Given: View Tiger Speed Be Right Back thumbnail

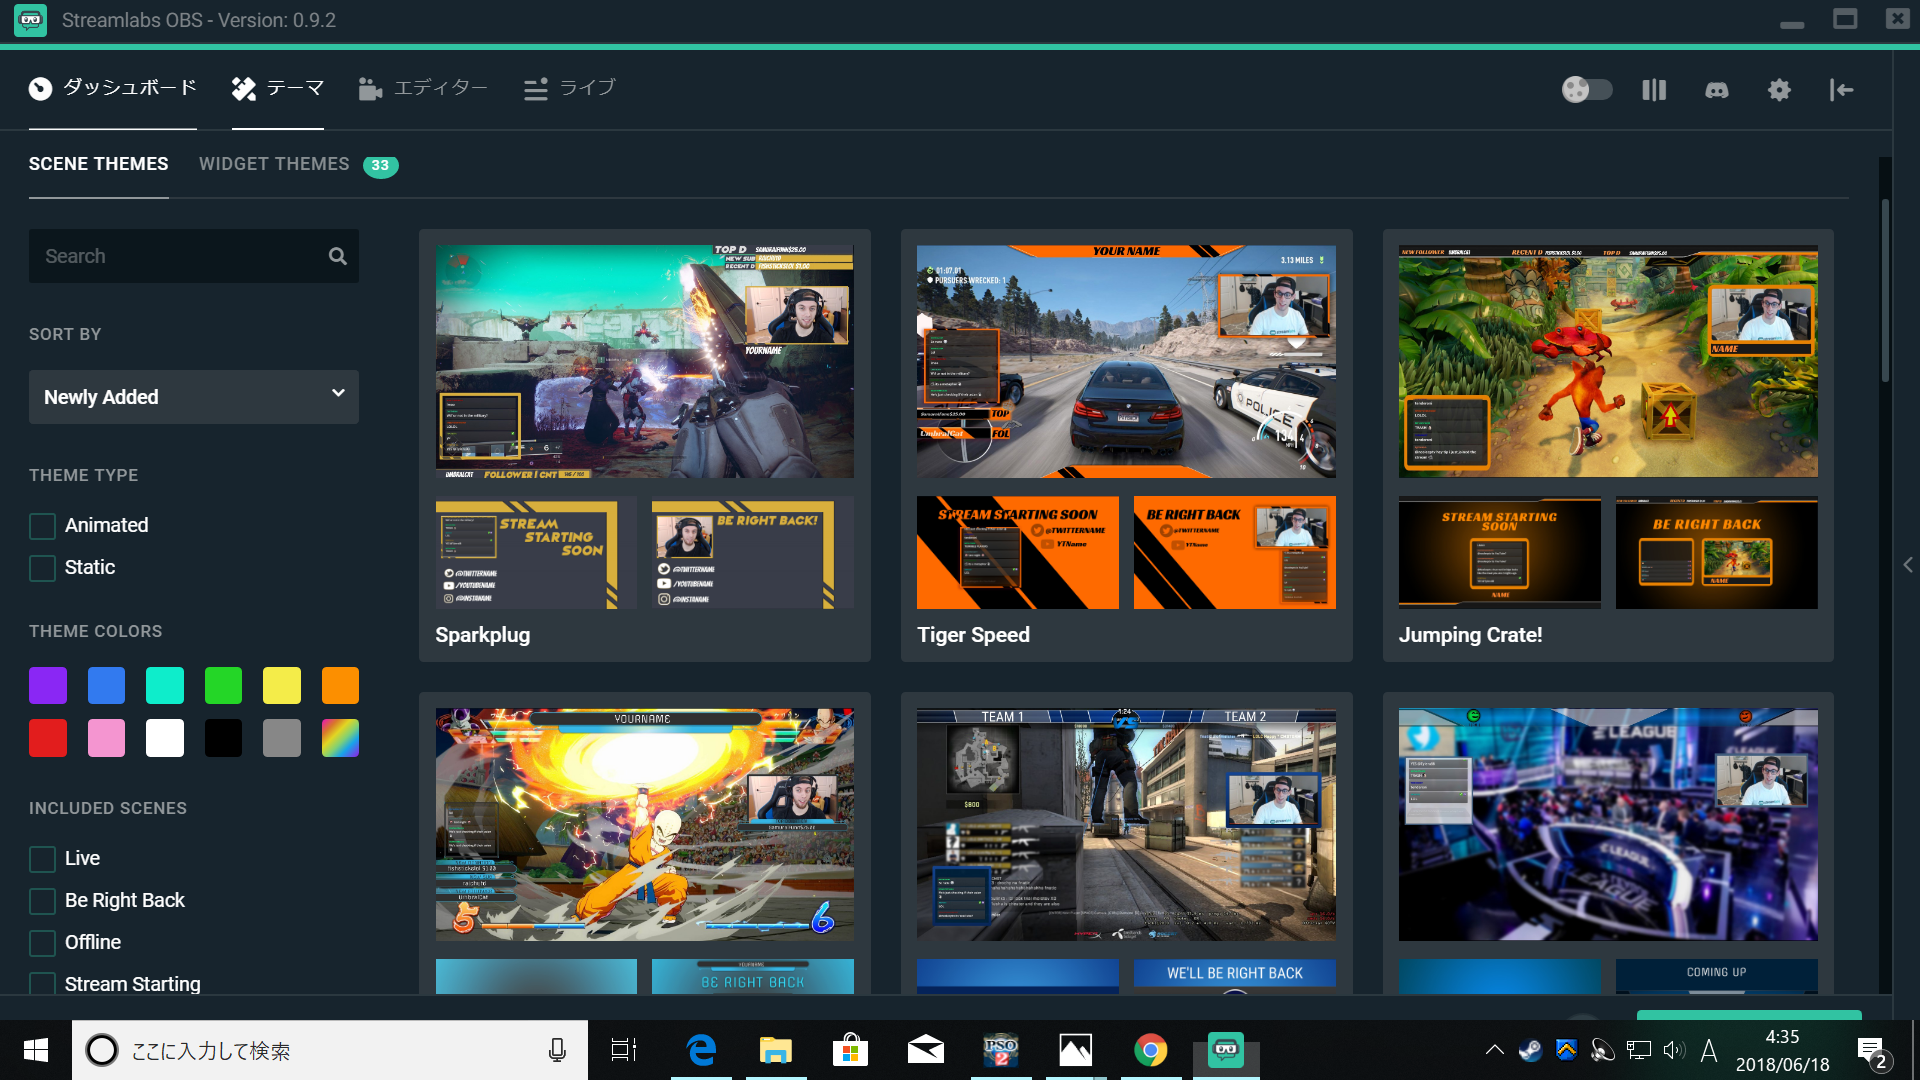Looking at the screenshot, I should point(1235,553).
